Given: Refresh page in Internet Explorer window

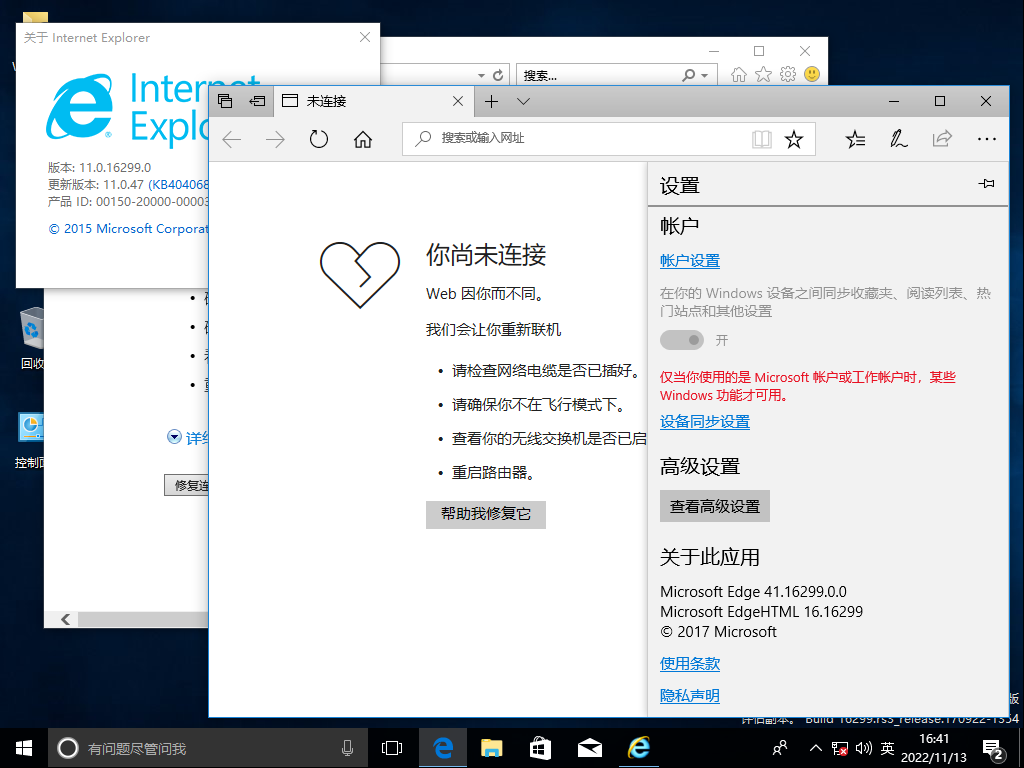Looking at the screenshot, I should click(x=498, y=75).
